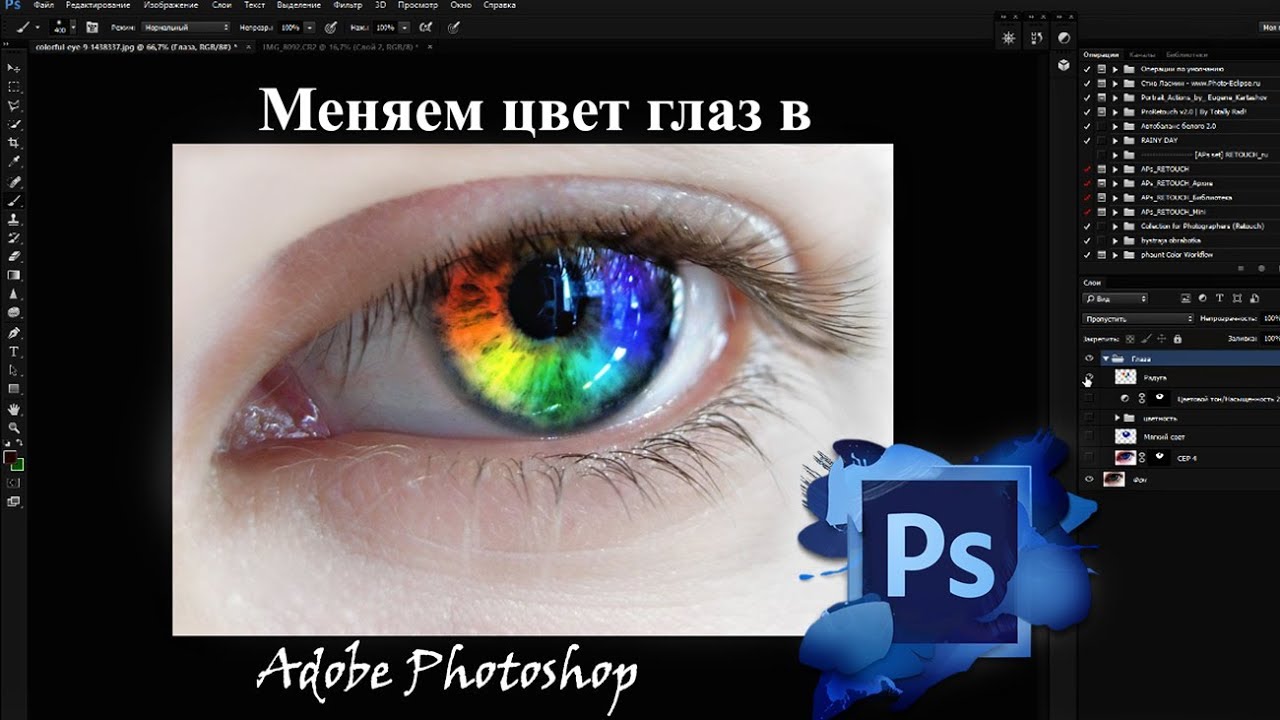Select the Hand tool
This screenshot has width=1280, height=720.
point(14,409)
